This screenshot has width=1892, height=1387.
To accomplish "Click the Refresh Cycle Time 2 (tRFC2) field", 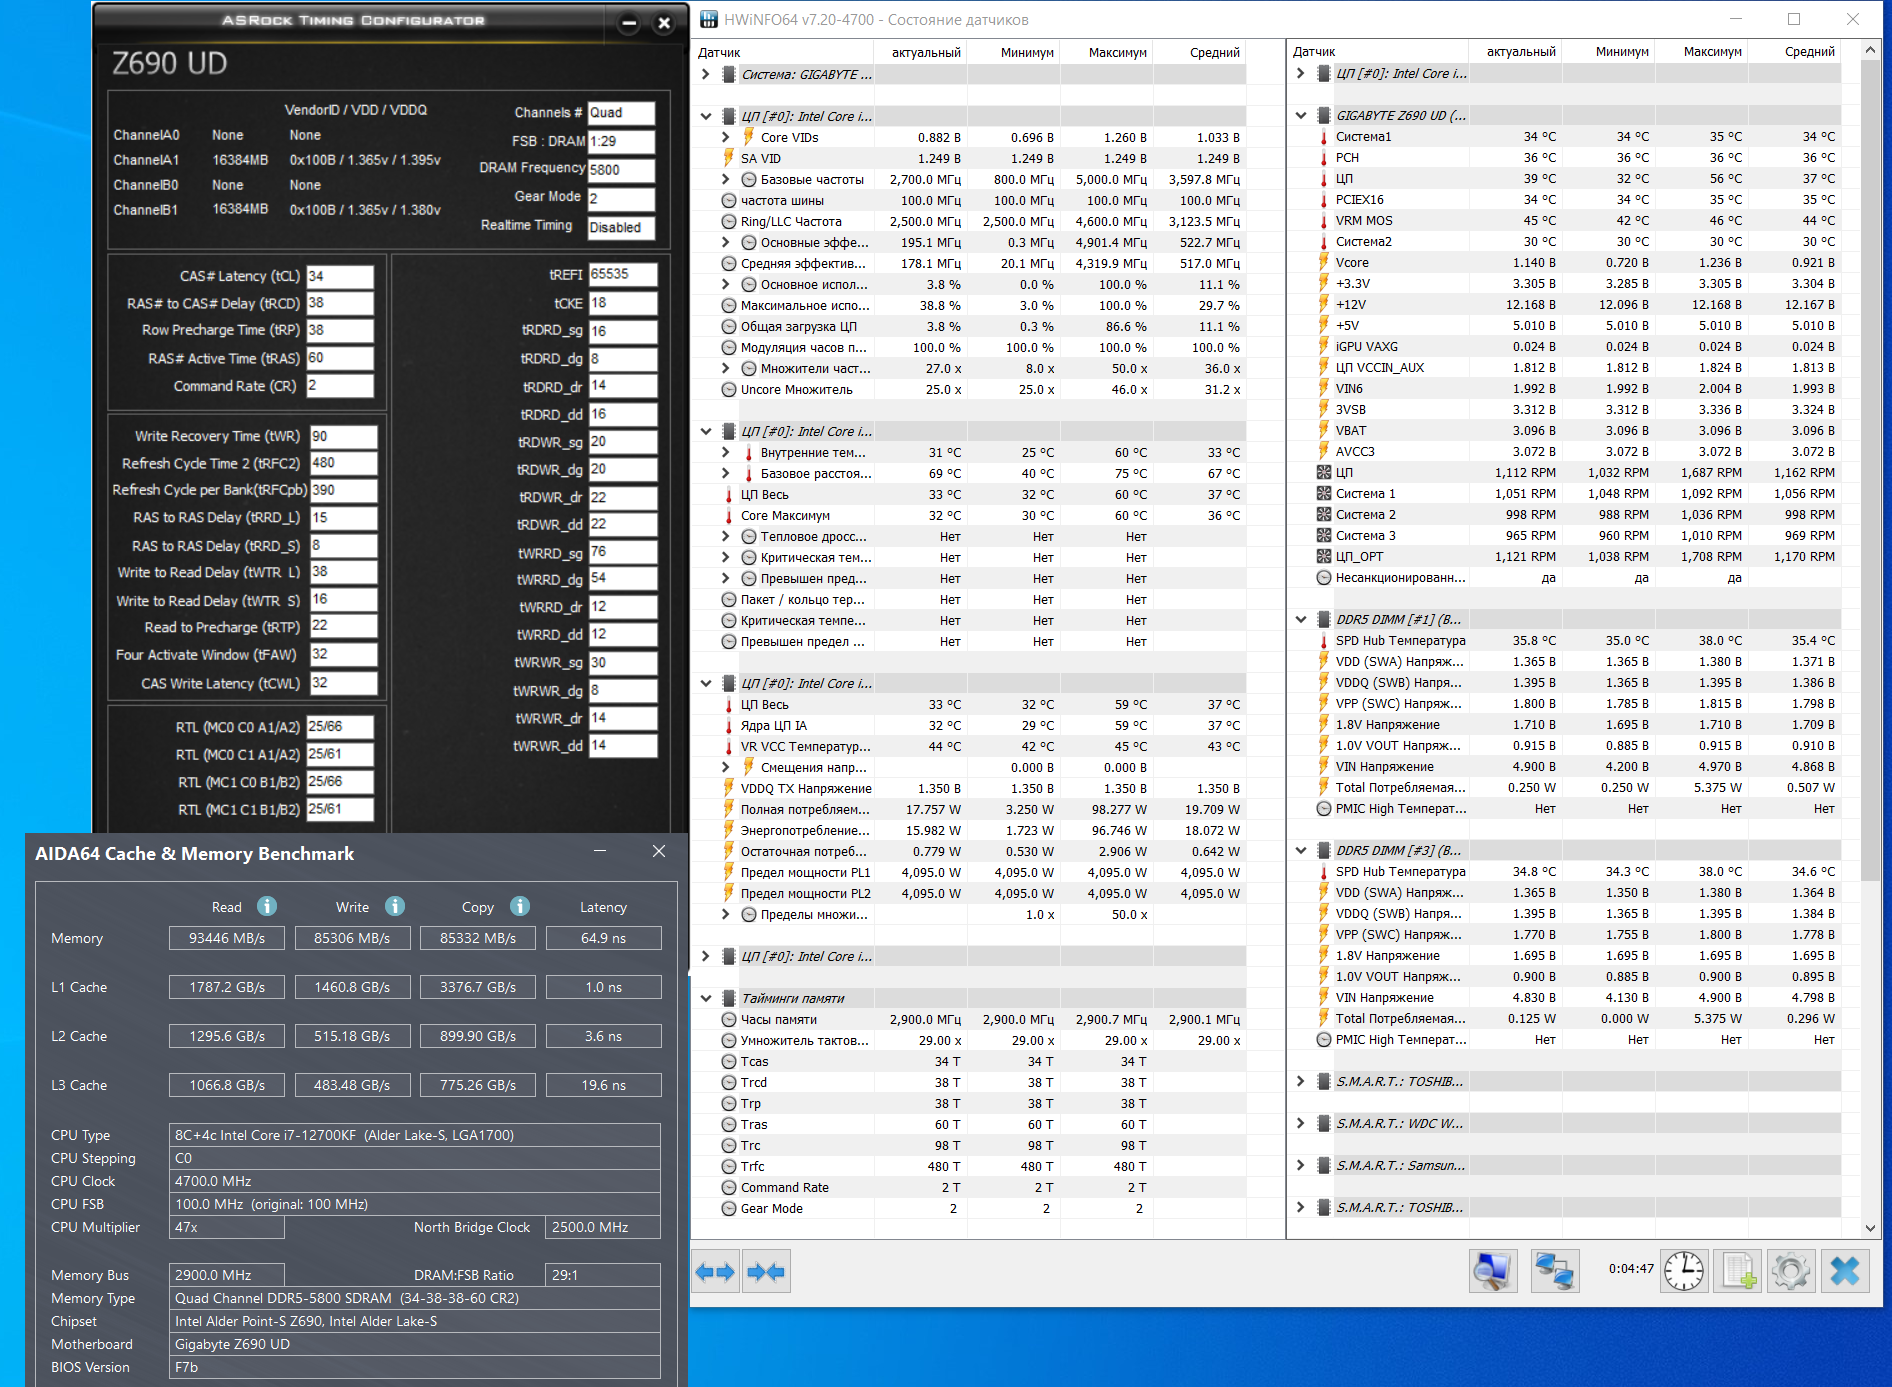I will pos(343,463).
